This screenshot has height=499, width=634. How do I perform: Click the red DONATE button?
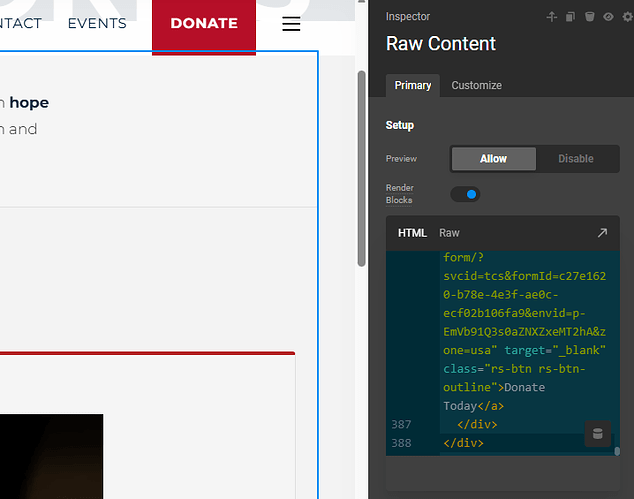pyautogui.click(x=204, y=24)
